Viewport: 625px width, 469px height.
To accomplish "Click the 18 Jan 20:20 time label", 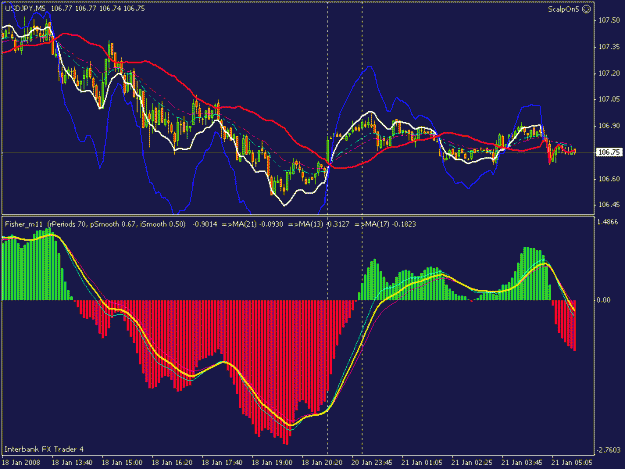I will pyautogui.click(x=322, y=463).
